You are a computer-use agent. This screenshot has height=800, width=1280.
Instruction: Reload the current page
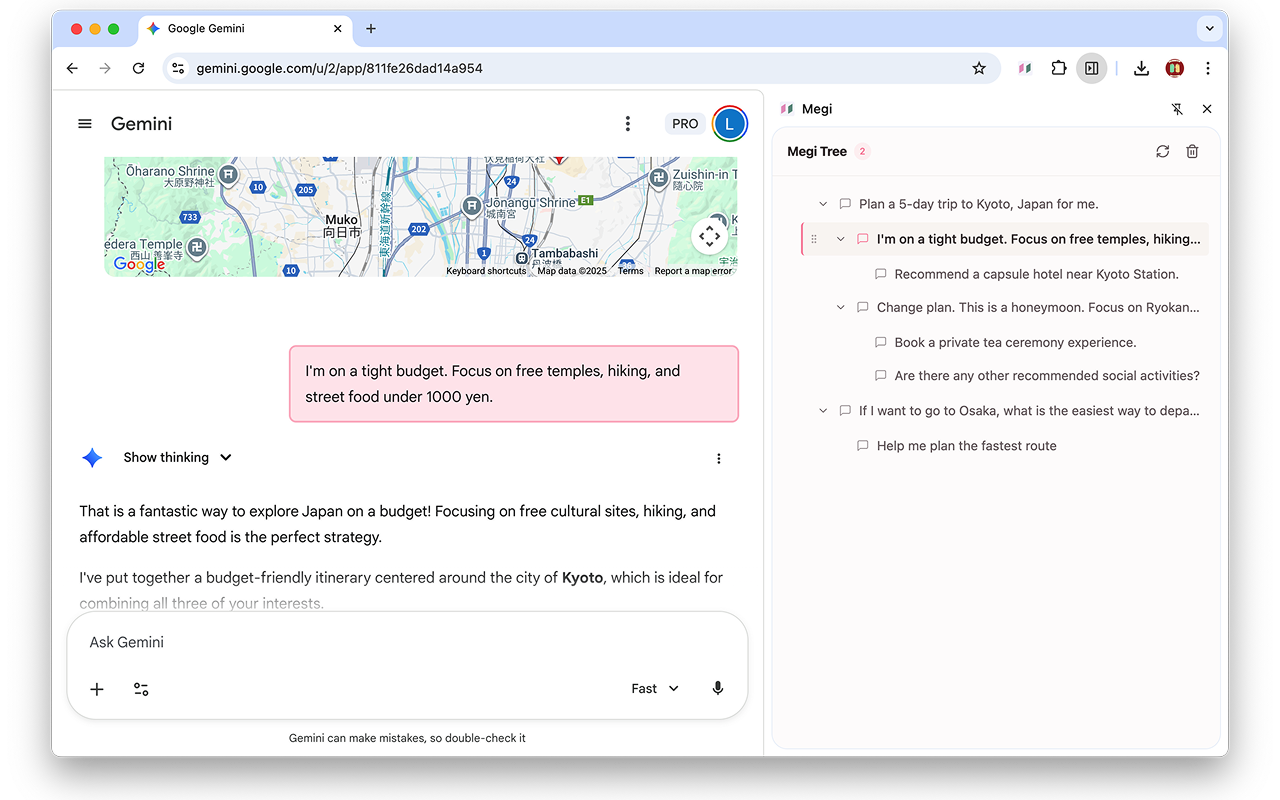pos(139,68)
